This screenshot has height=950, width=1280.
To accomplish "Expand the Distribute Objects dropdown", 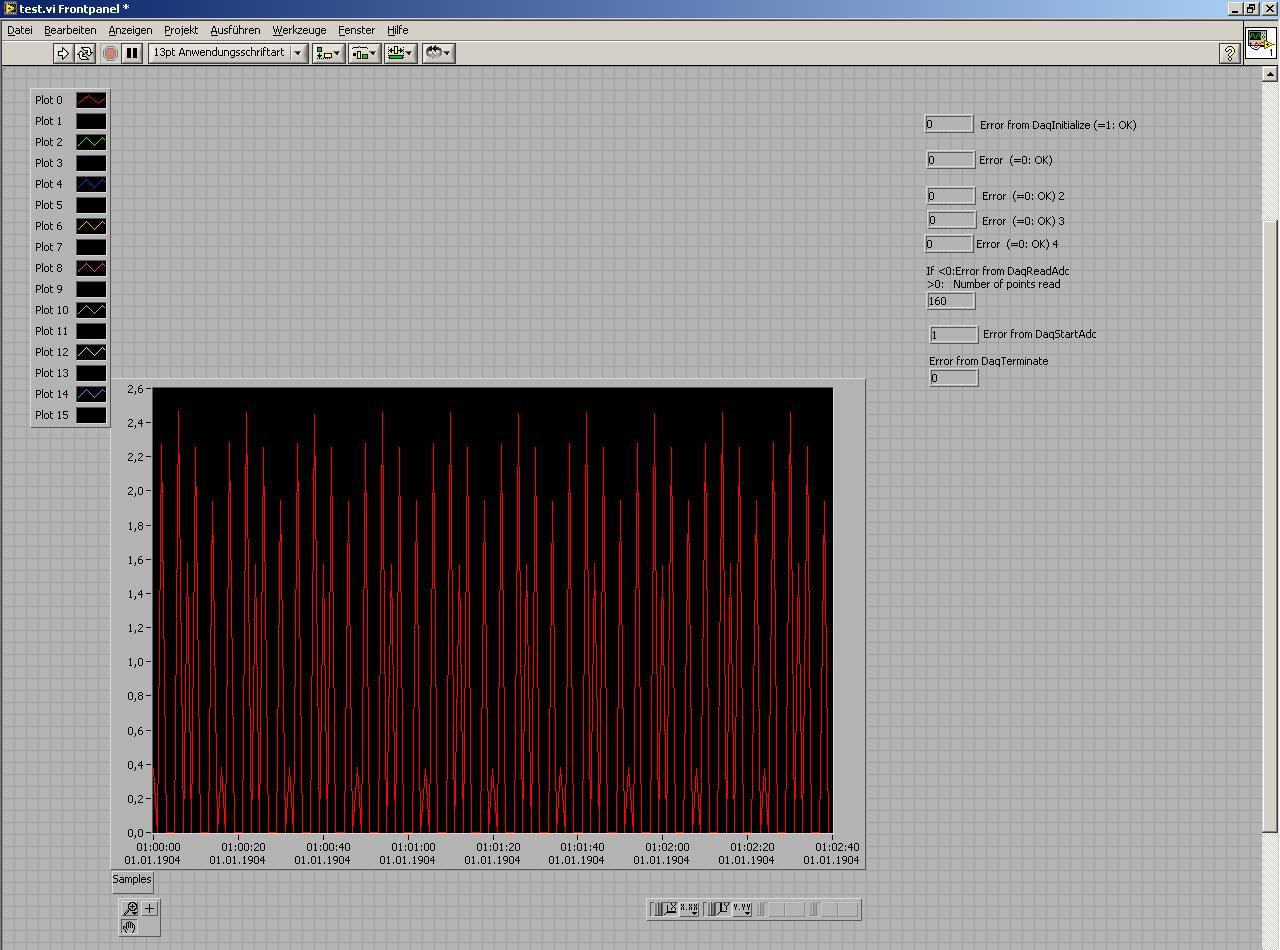I will point(364,53).
